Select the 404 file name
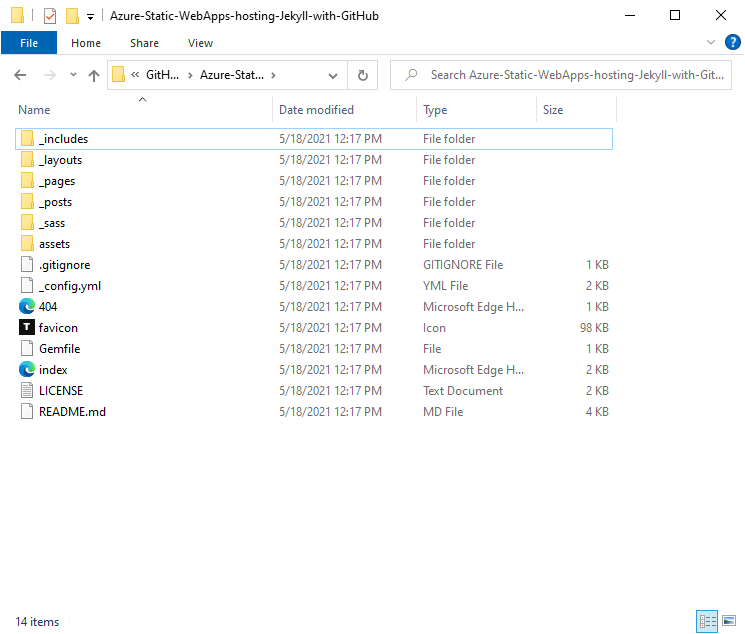745x634 pixels. [x=48, y=307]
